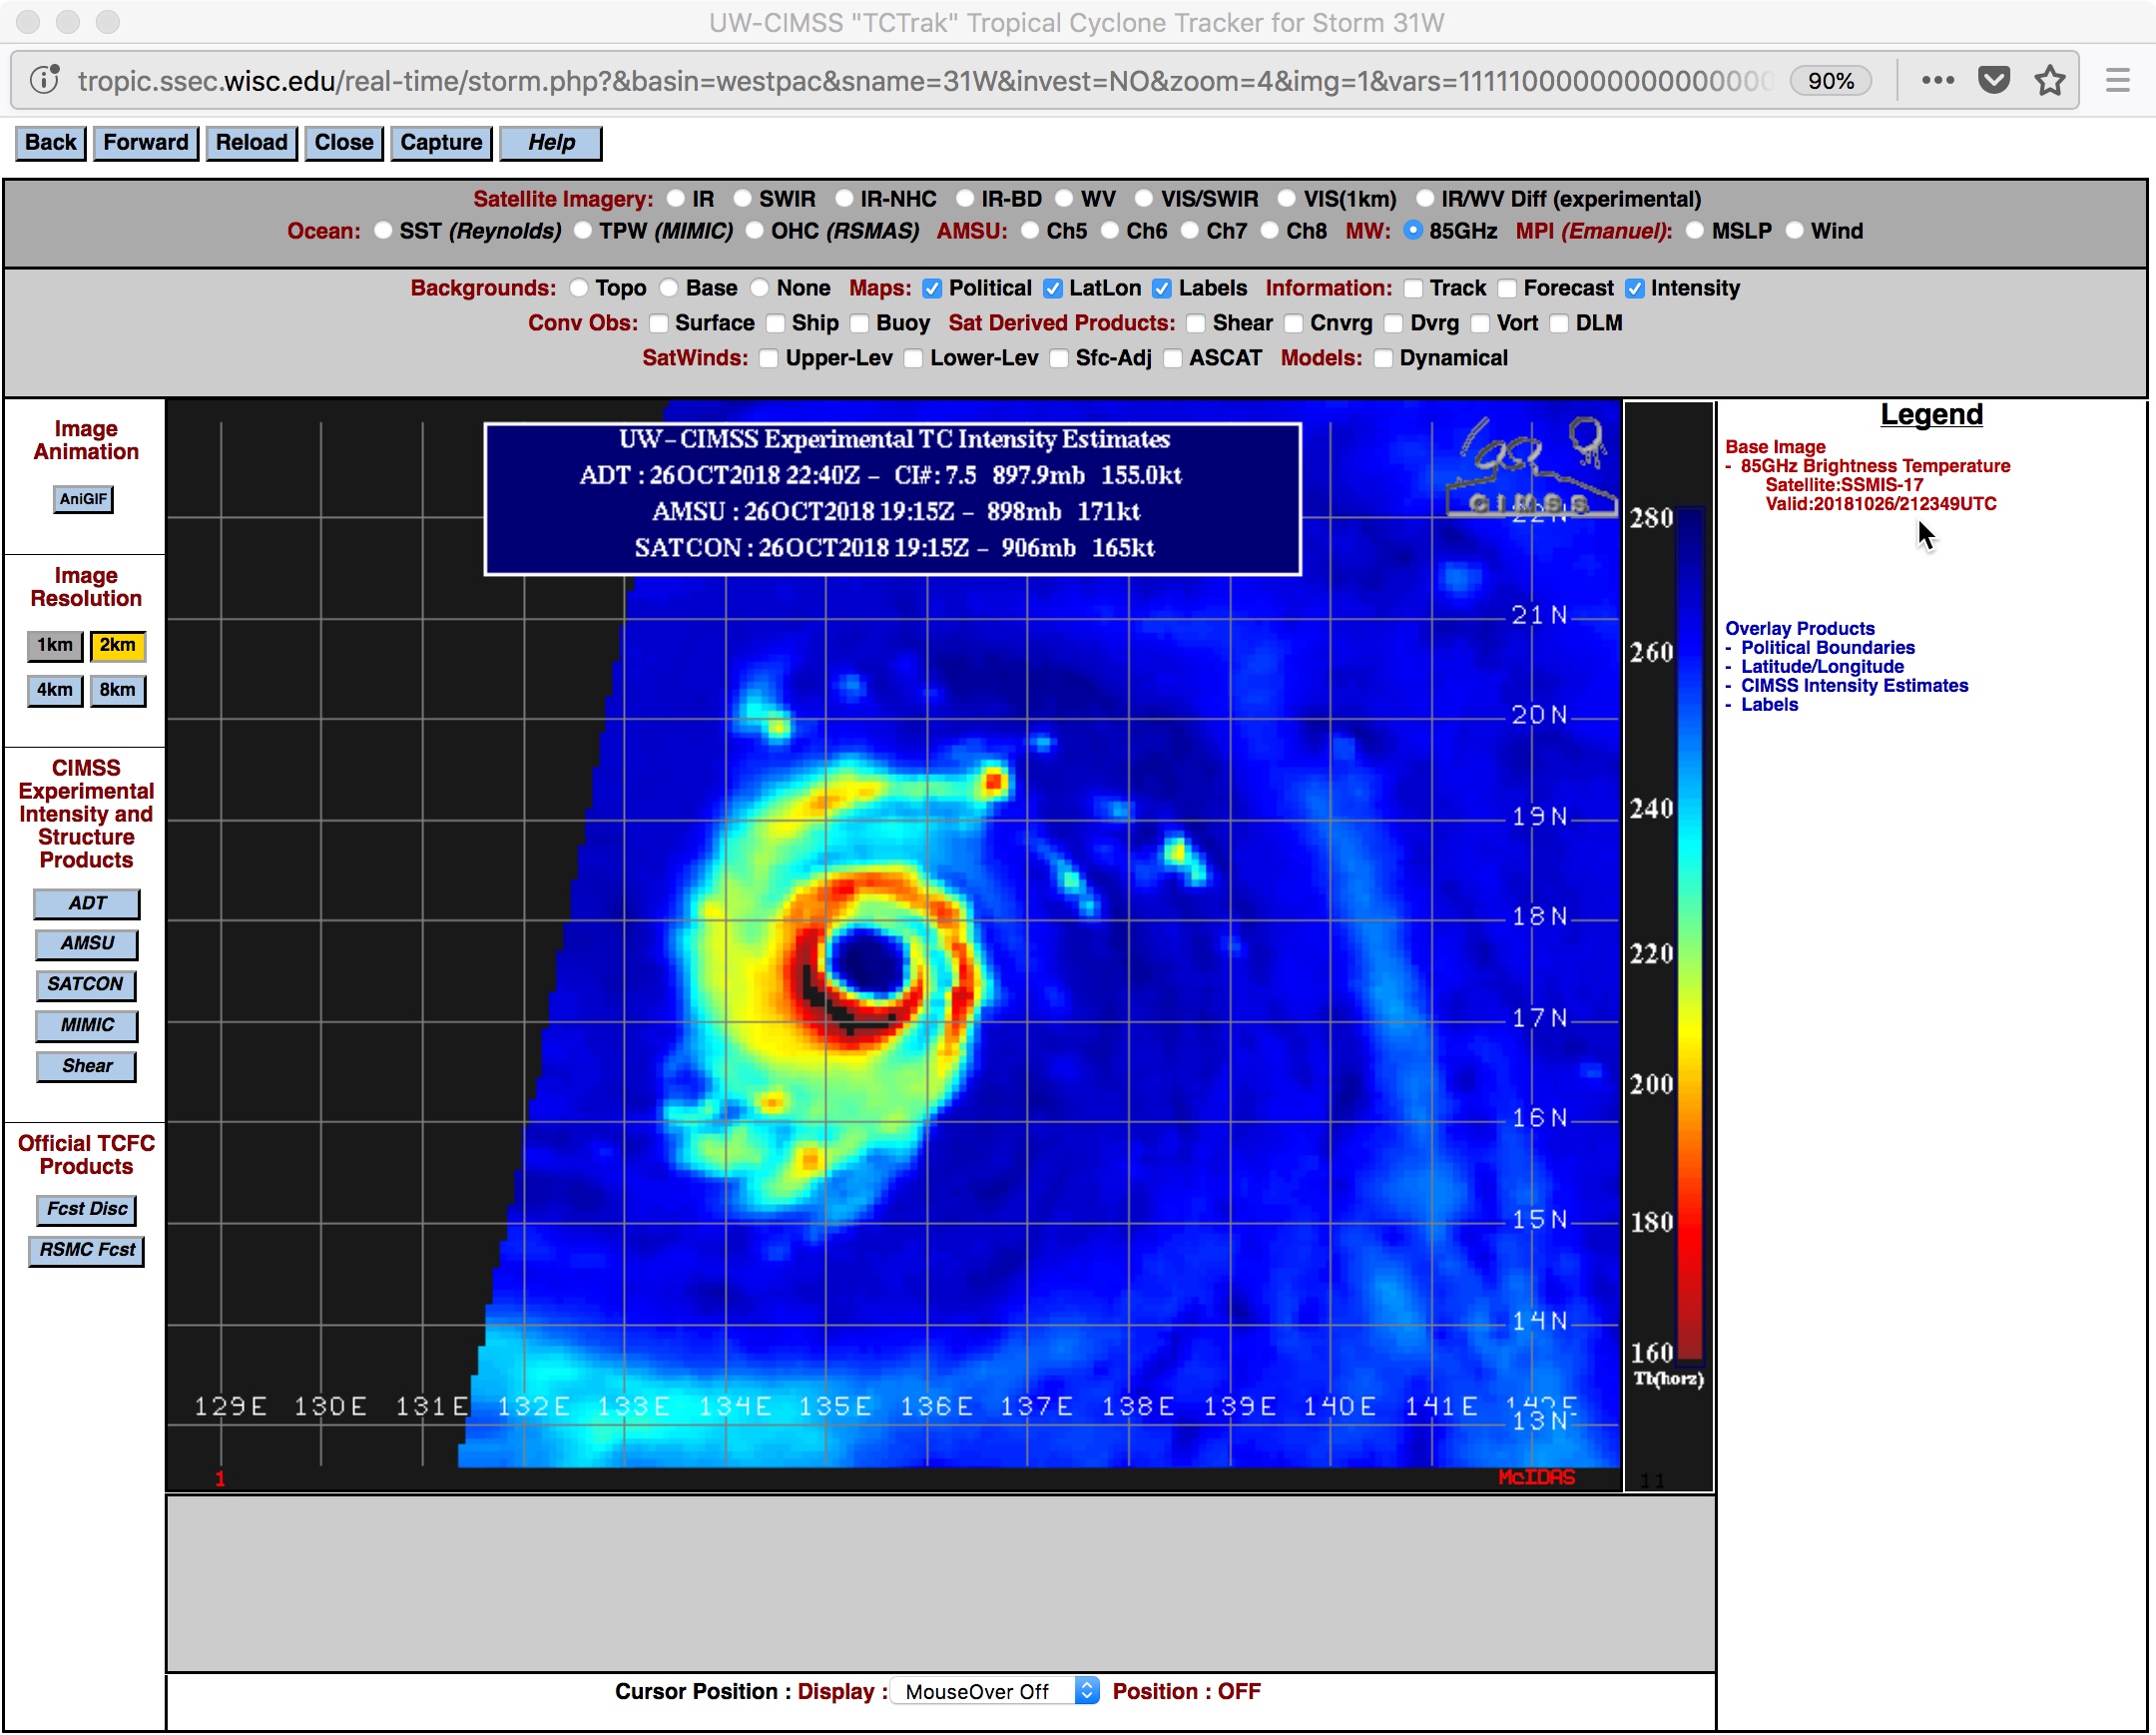Open the Shear structure product button
The width and height of the screenshot is (2156, 1735).
pyautogui.click(x=87, y=1067)
